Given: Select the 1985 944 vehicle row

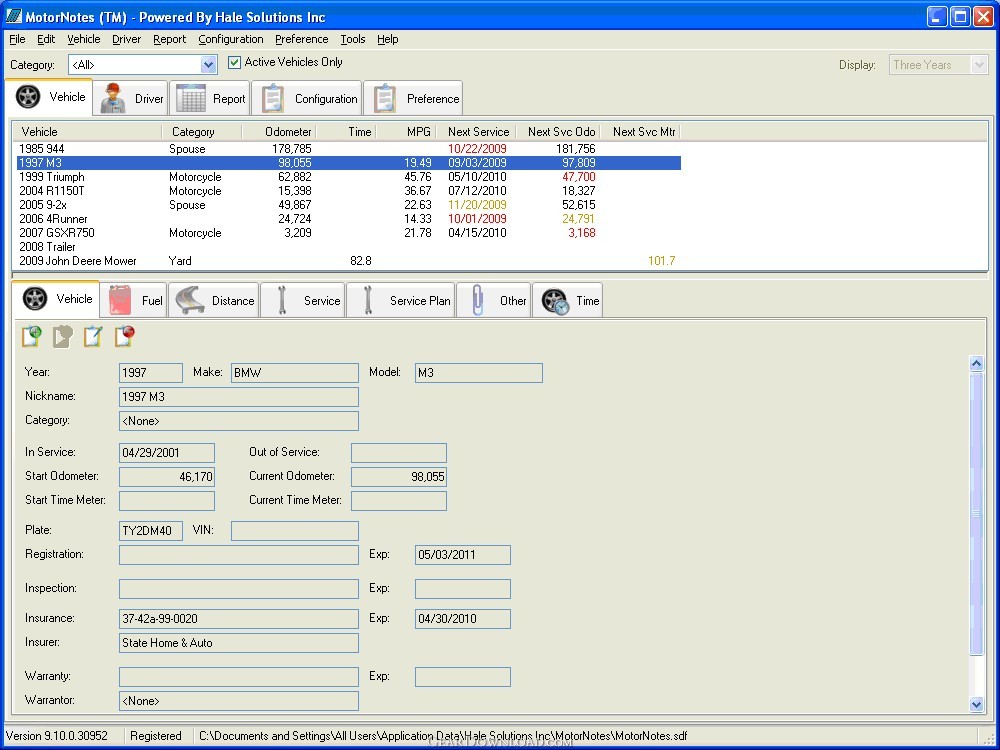Looking at the screenshot, I should tap(349, 149).
